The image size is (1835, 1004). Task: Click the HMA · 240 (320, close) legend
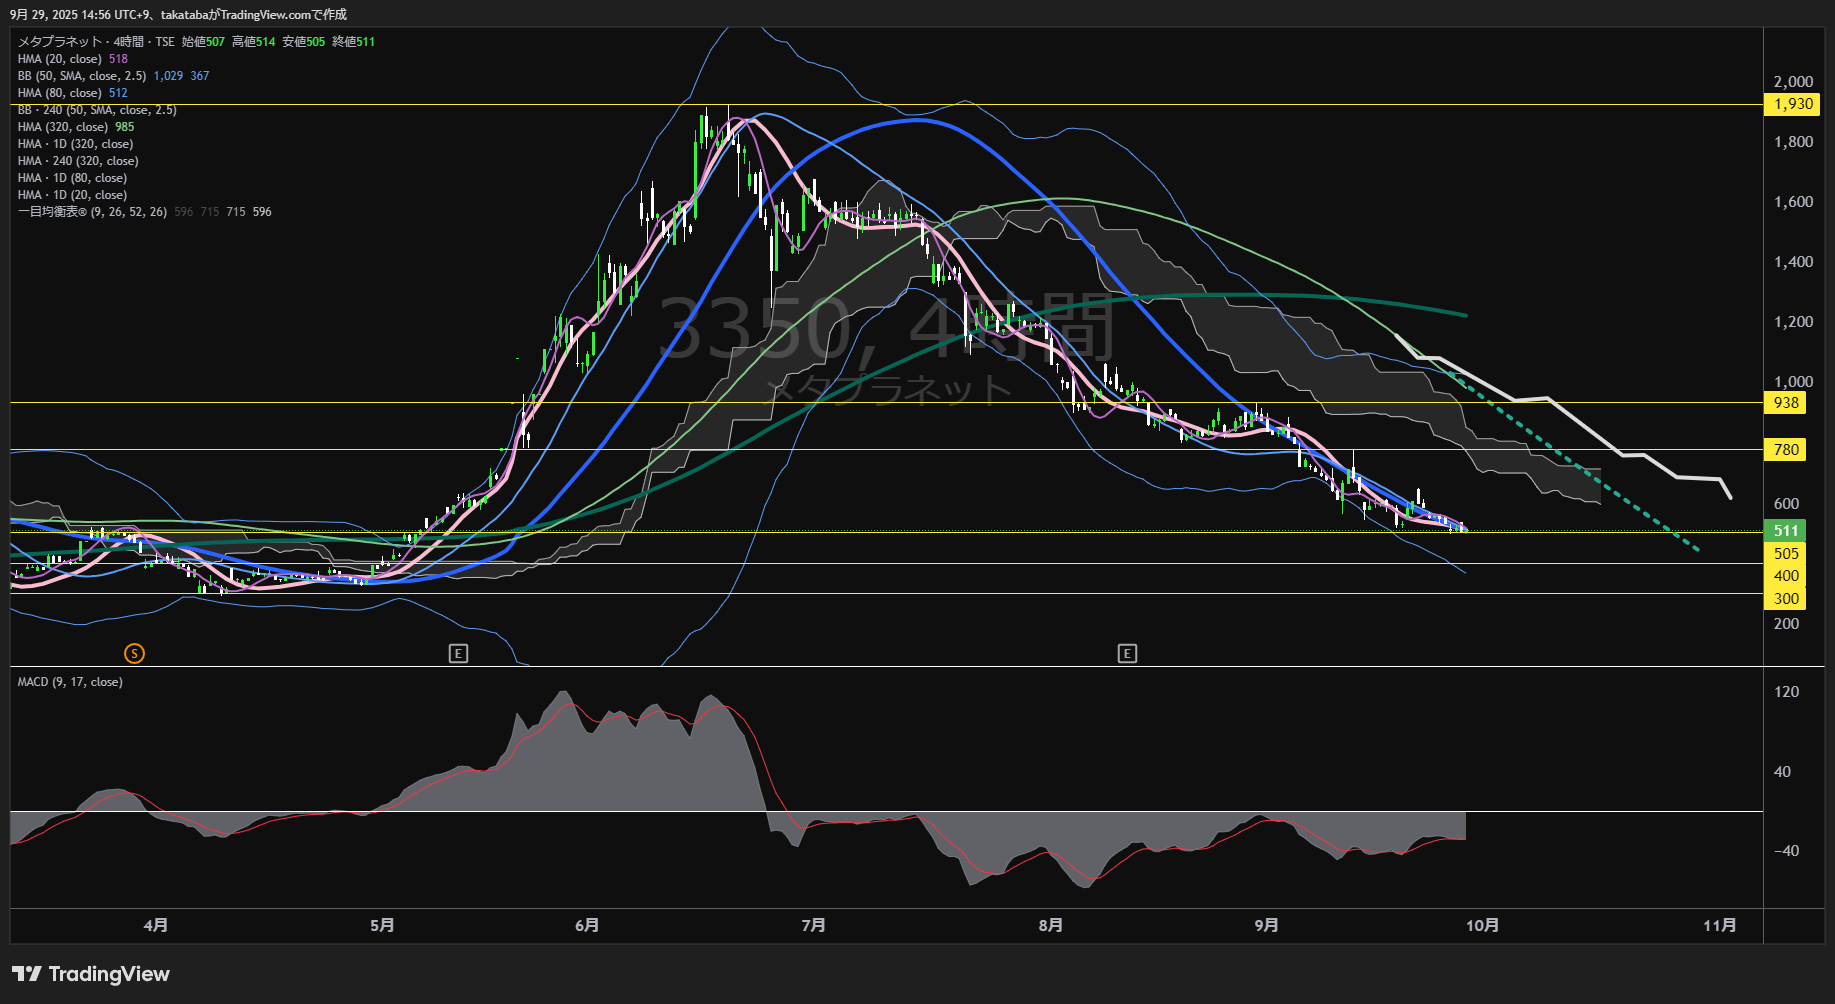pos(78,161)
